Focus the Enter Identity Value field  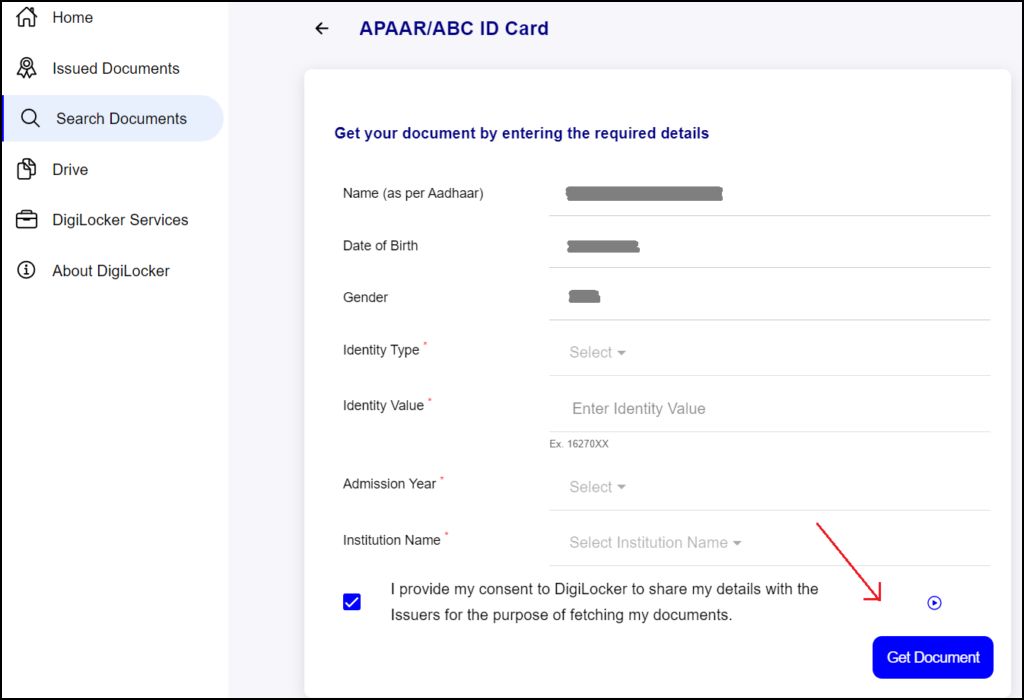[x=769, y=409]
